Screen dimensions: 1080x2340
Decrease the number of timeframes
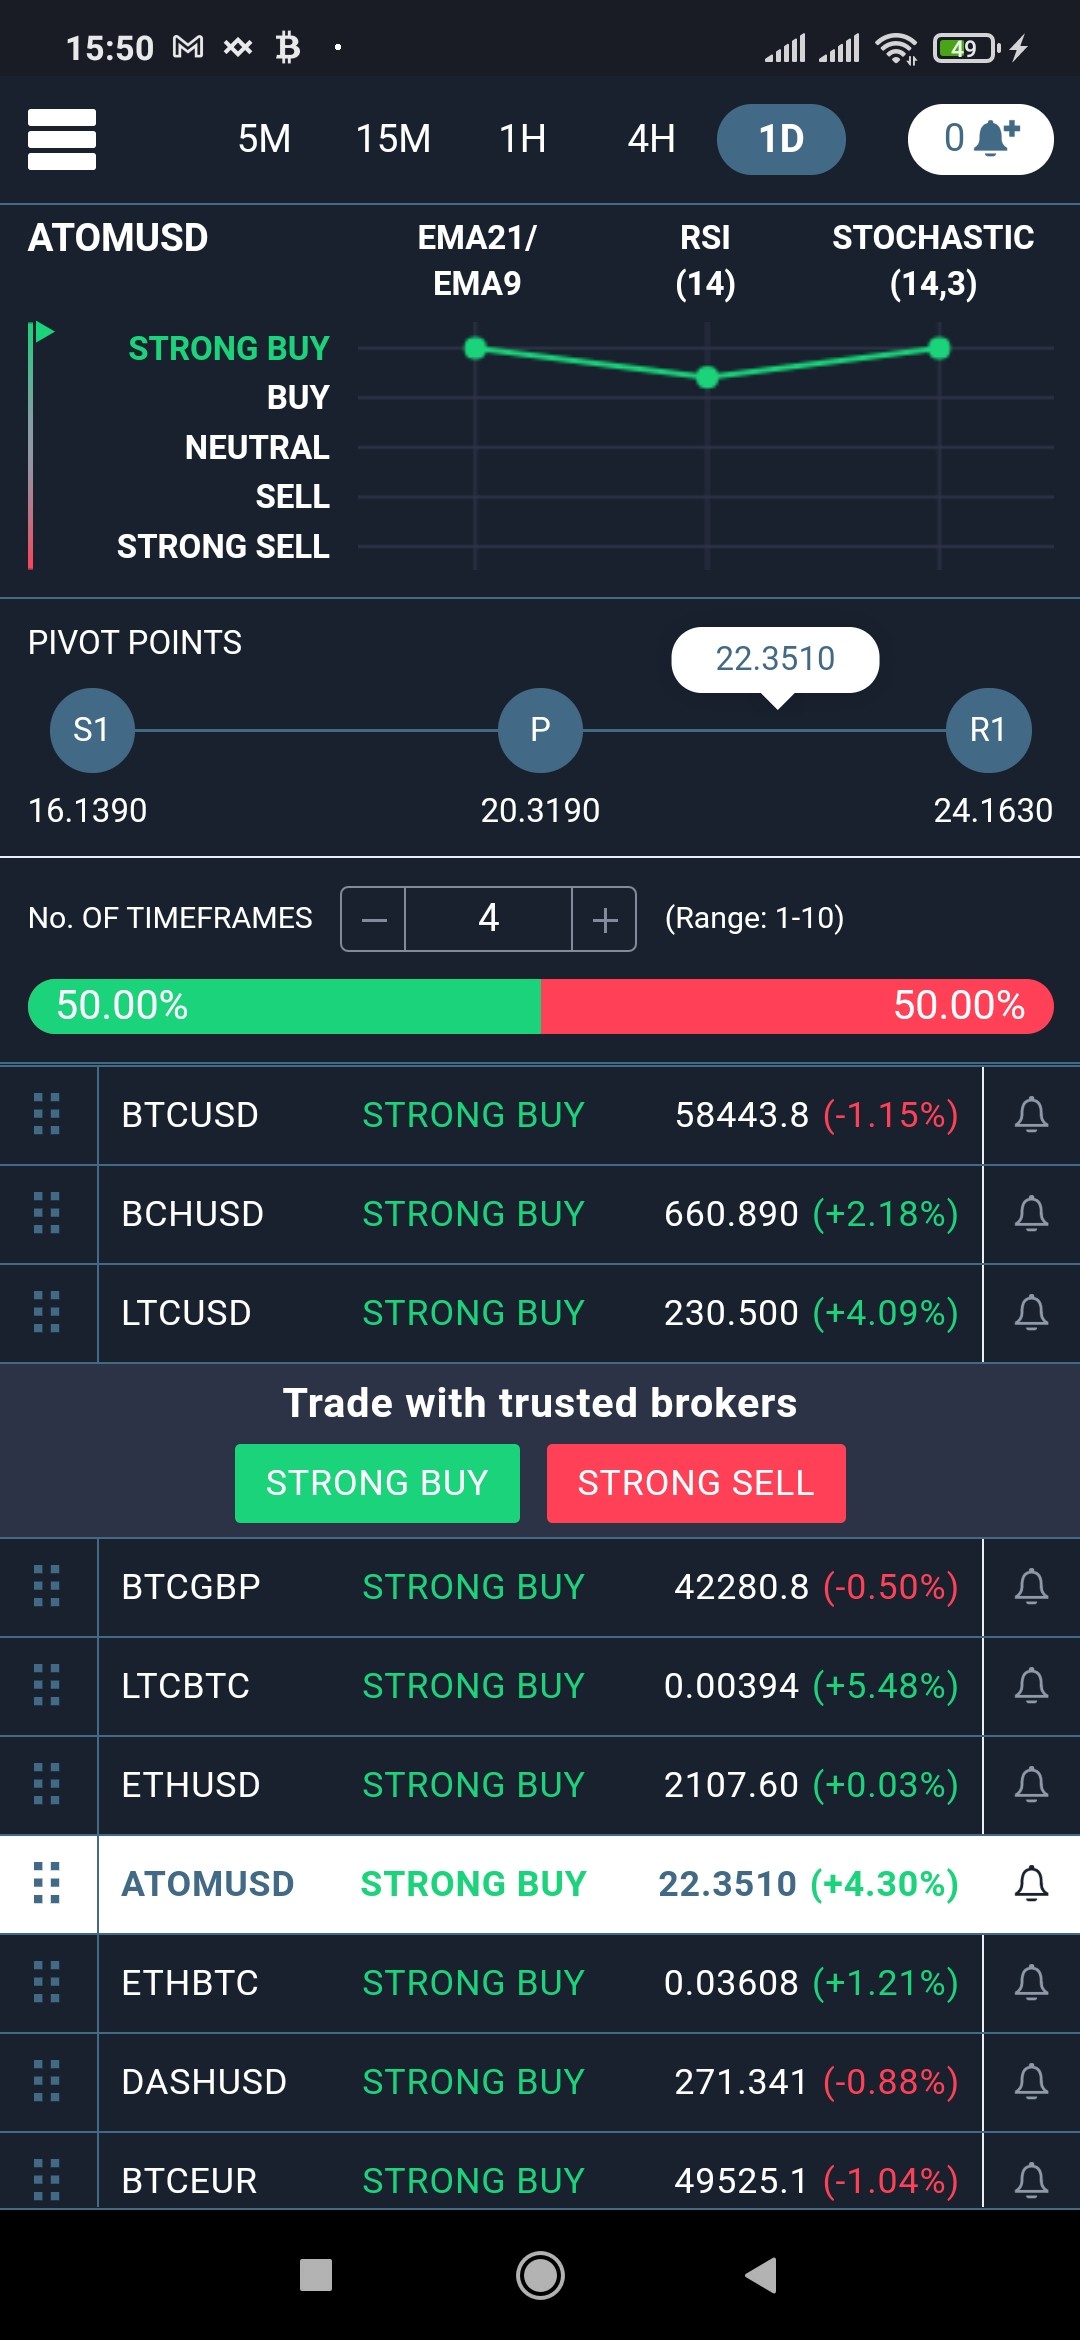(373, 919)
